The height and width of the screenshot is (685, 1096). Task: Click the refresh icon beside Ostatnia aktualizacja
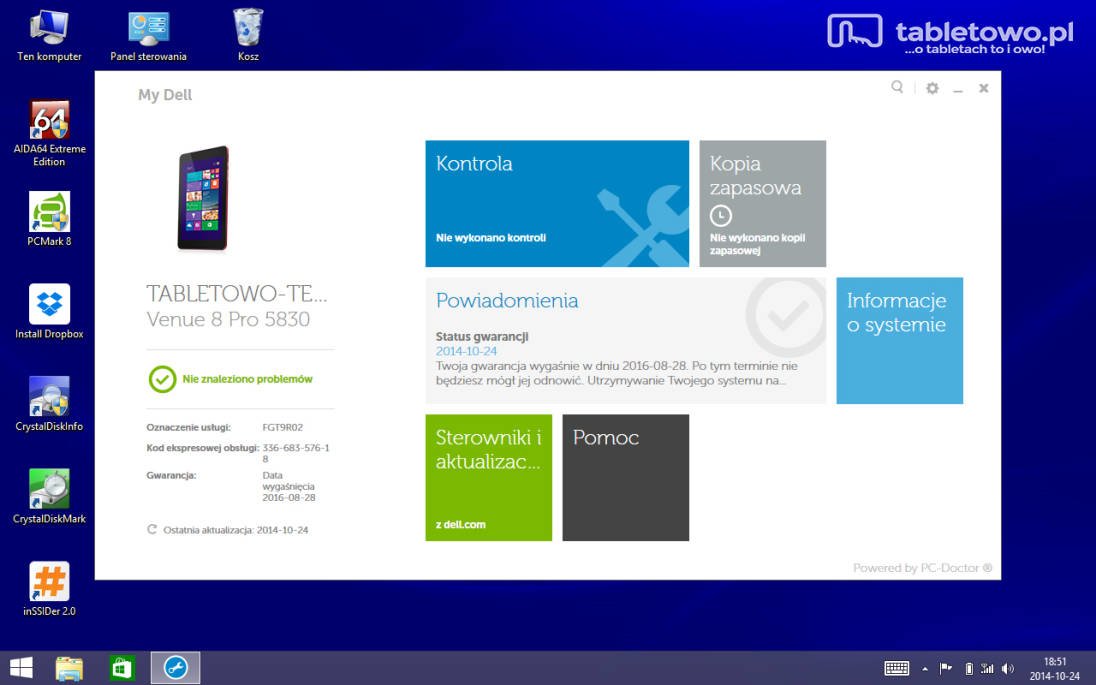(x=152, y=529)
